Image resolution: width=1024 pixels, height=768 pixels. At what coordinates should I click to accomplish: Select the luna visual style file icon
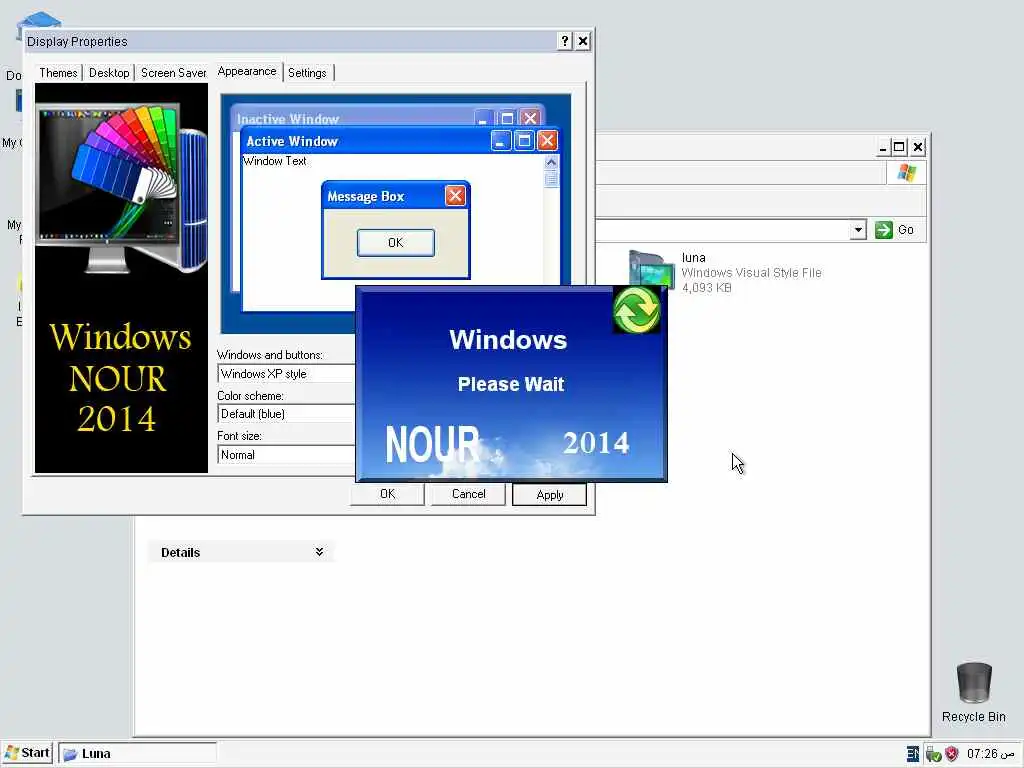pyautogui.click(x=650, y=270)
